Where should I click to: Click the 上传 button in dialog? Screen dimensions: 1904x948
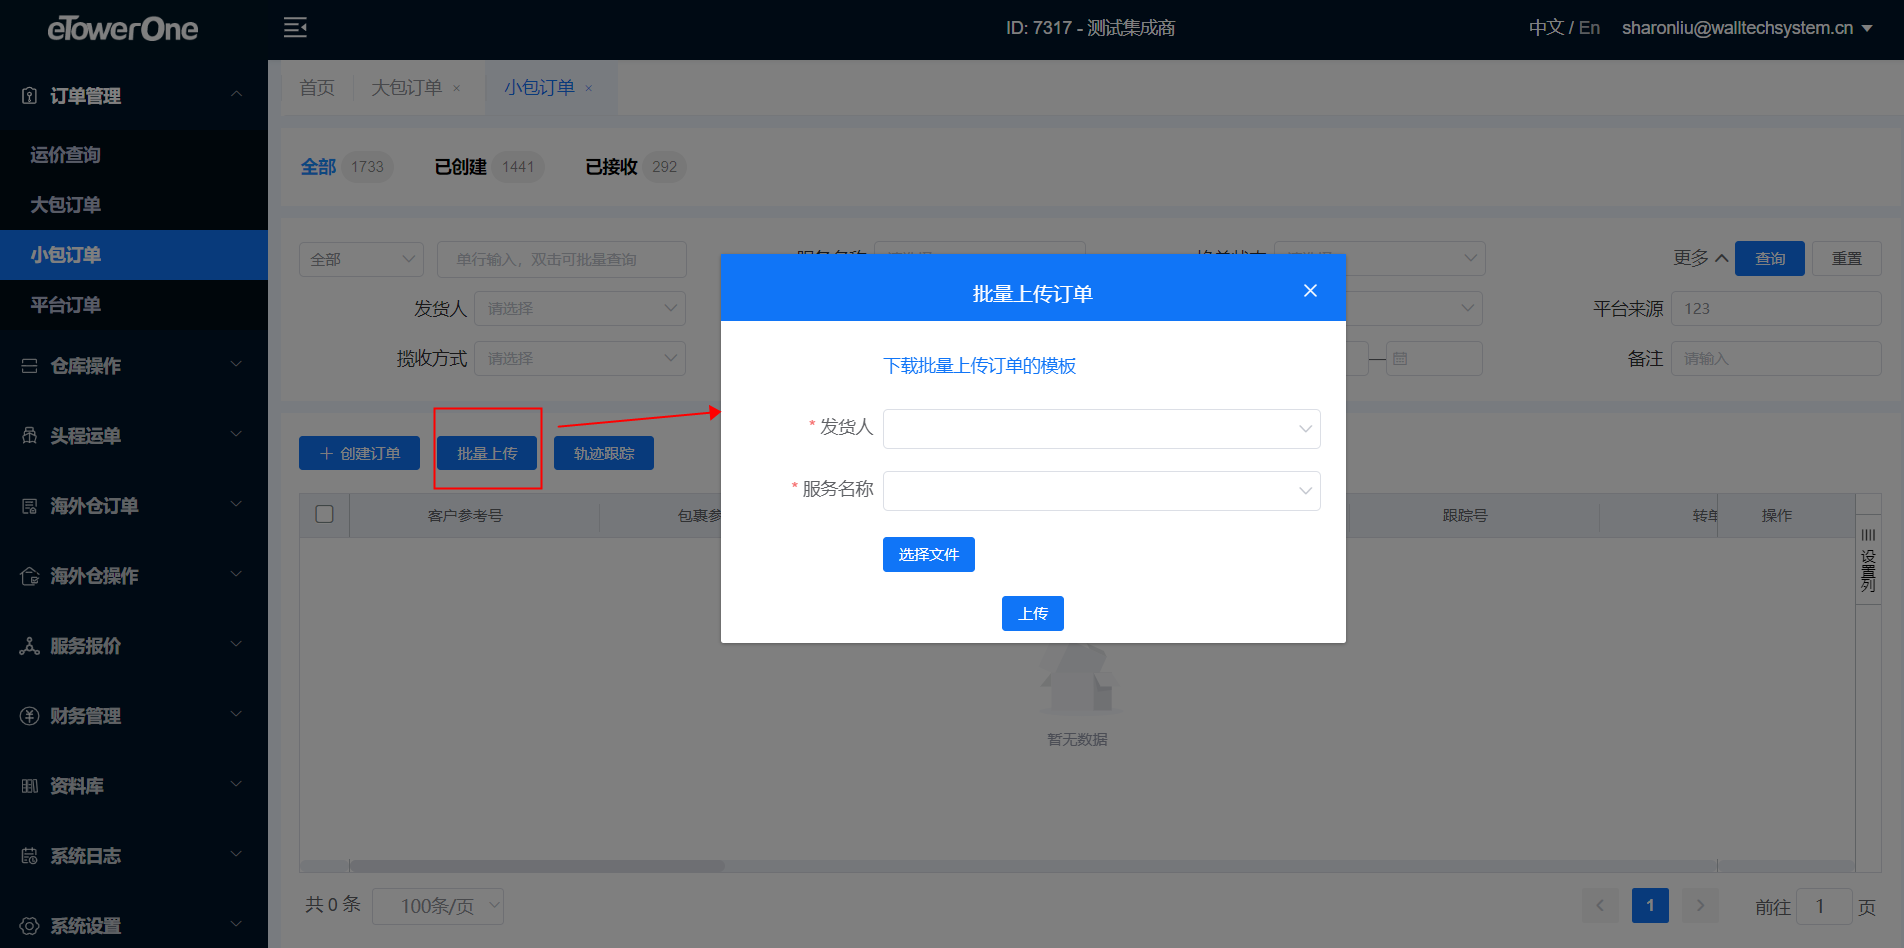point(1033,614)
